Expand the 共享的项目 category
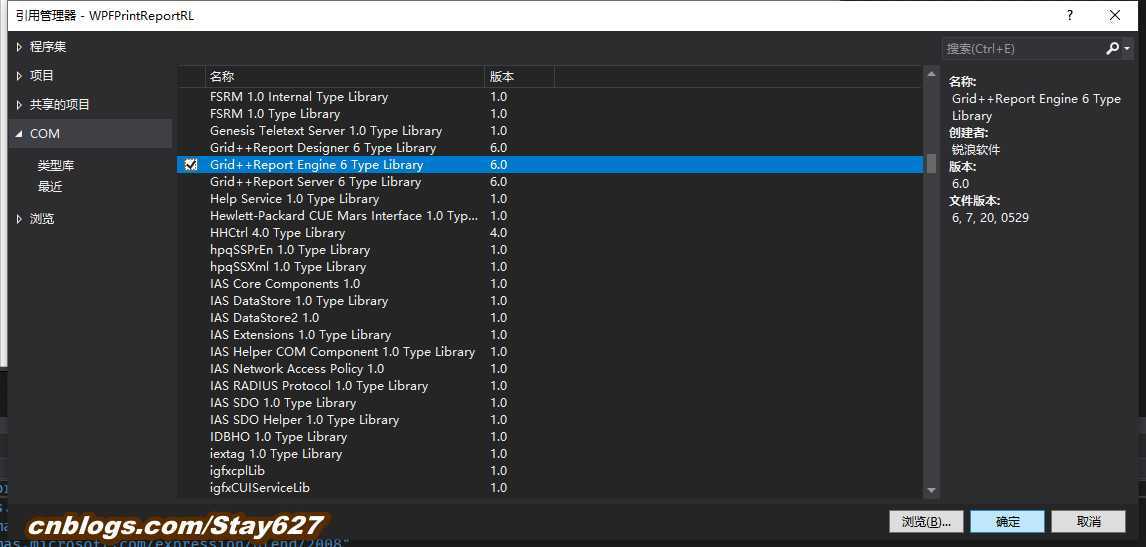The height and width of the screenshot is (547, 1146). click(20, 105)
